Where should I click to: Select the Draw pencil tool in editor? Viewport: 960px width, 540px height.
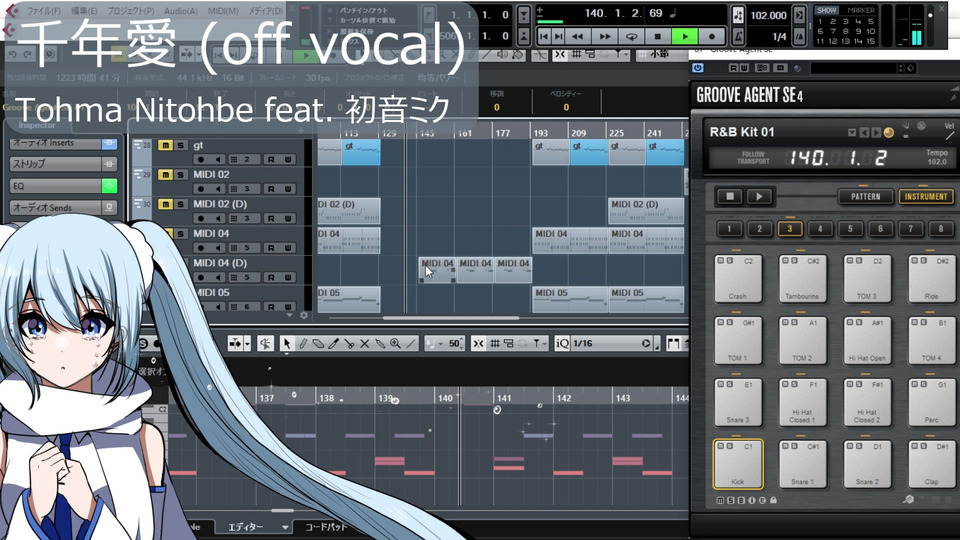pos(302,343)
